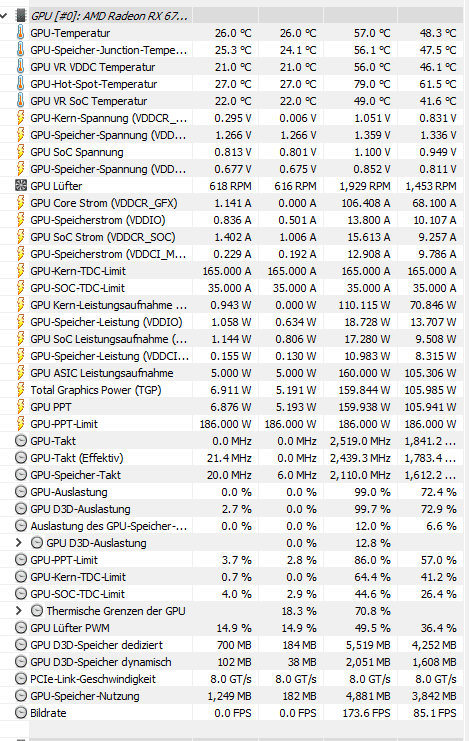Click clock icon beside GPU-Takt (Effektiv)
This screenshot has height=741, width=469.
coord(21,458)
